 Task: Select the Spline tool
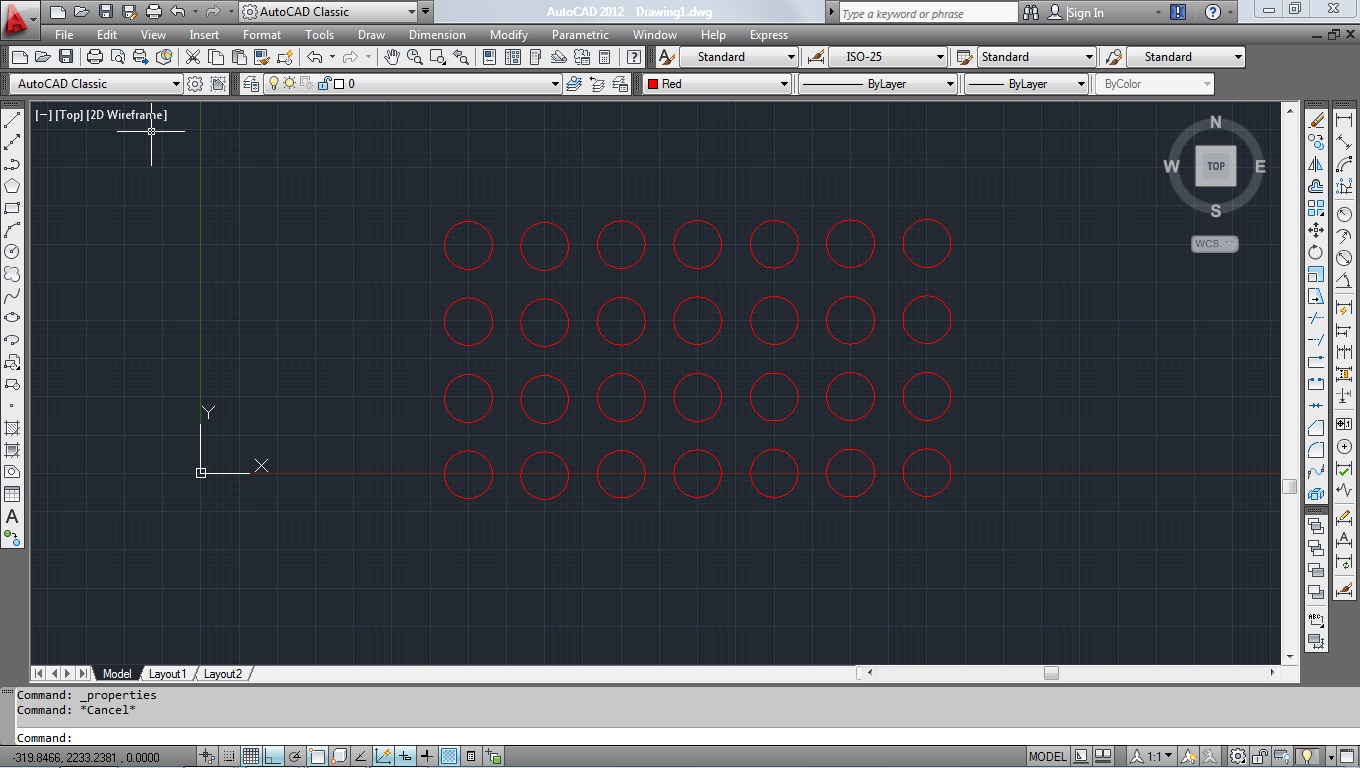[x=12, y=296]
